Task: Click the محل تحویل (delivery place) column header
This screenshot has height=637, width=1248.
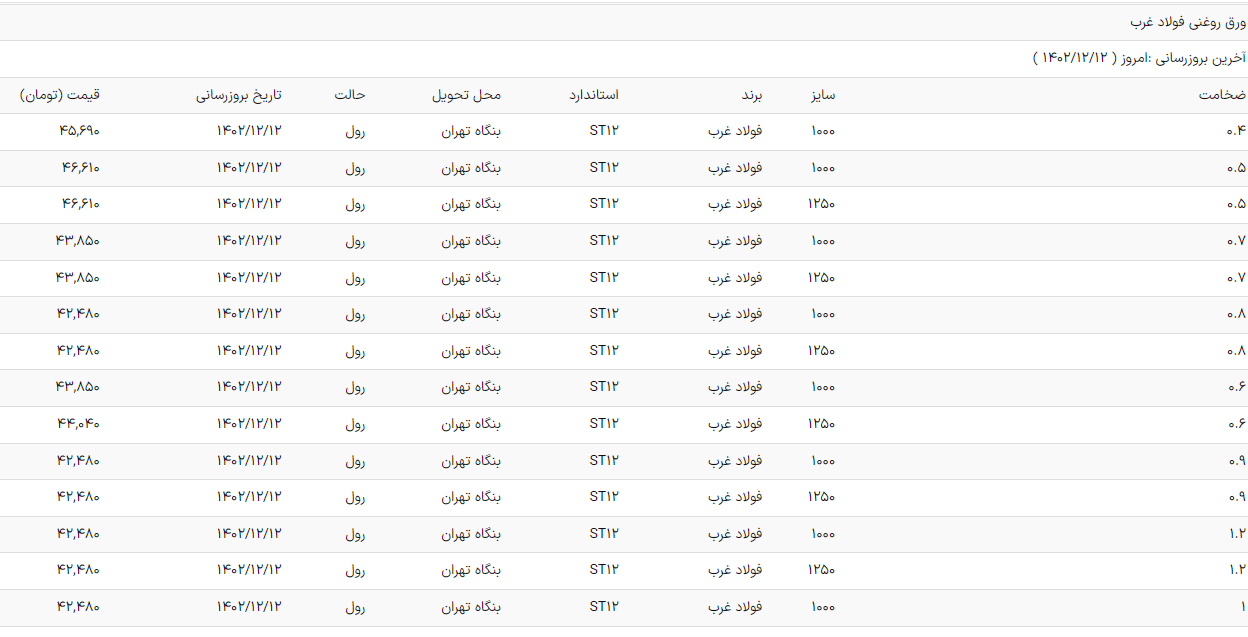Action: (x=466, y=96)
